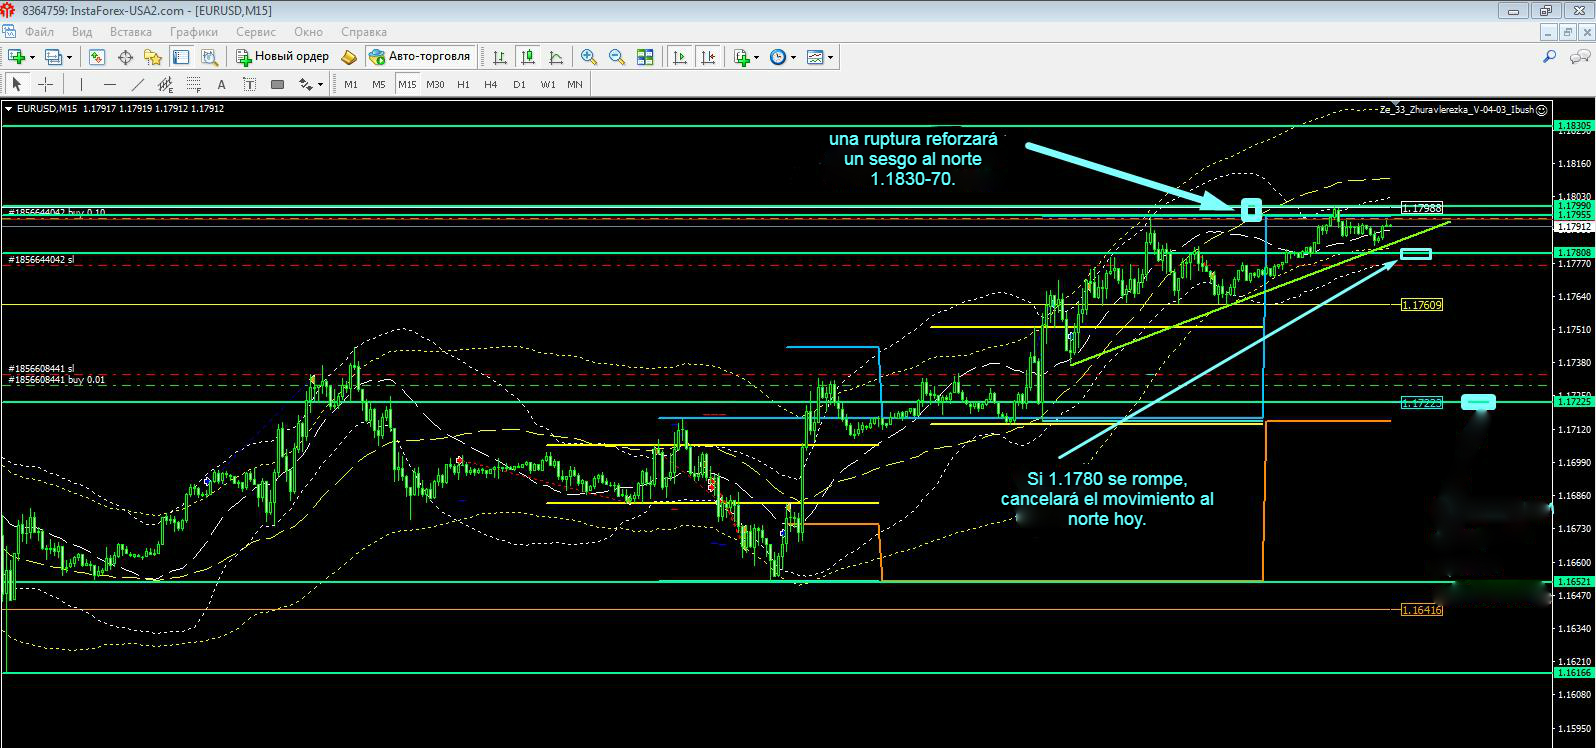1596x748 pixels.
Task: Open Сервис menu
Action: pos(256,32)
